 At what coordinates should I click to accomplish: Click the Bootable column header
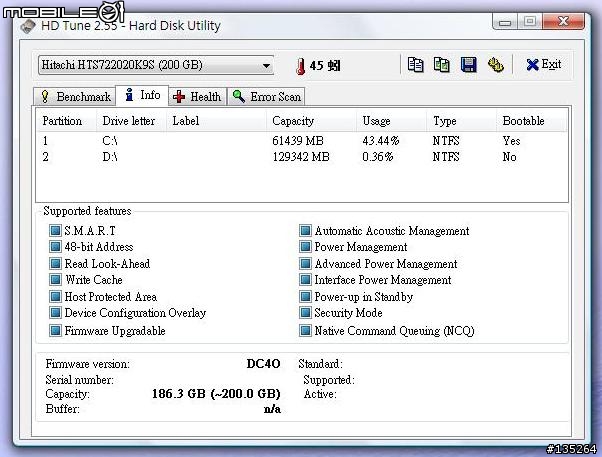pyautogui.click(x=531, y=121)
